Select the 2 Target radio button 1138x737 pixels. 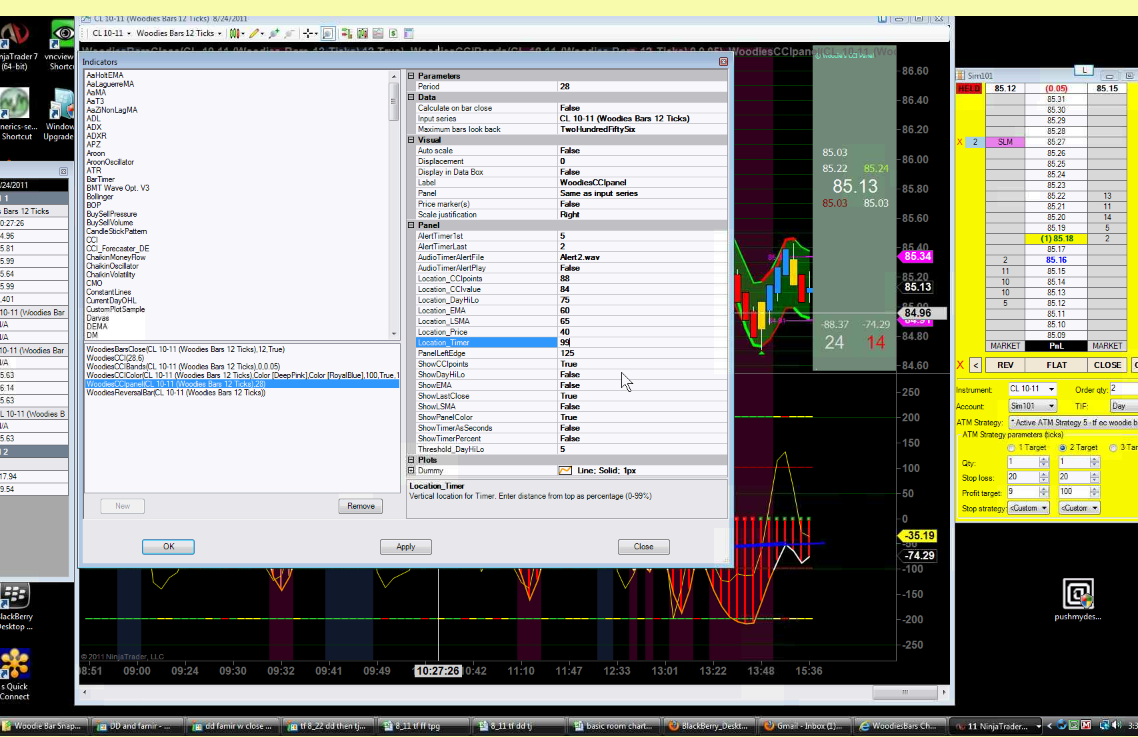pyautogui.click(x=1063, y=448)
